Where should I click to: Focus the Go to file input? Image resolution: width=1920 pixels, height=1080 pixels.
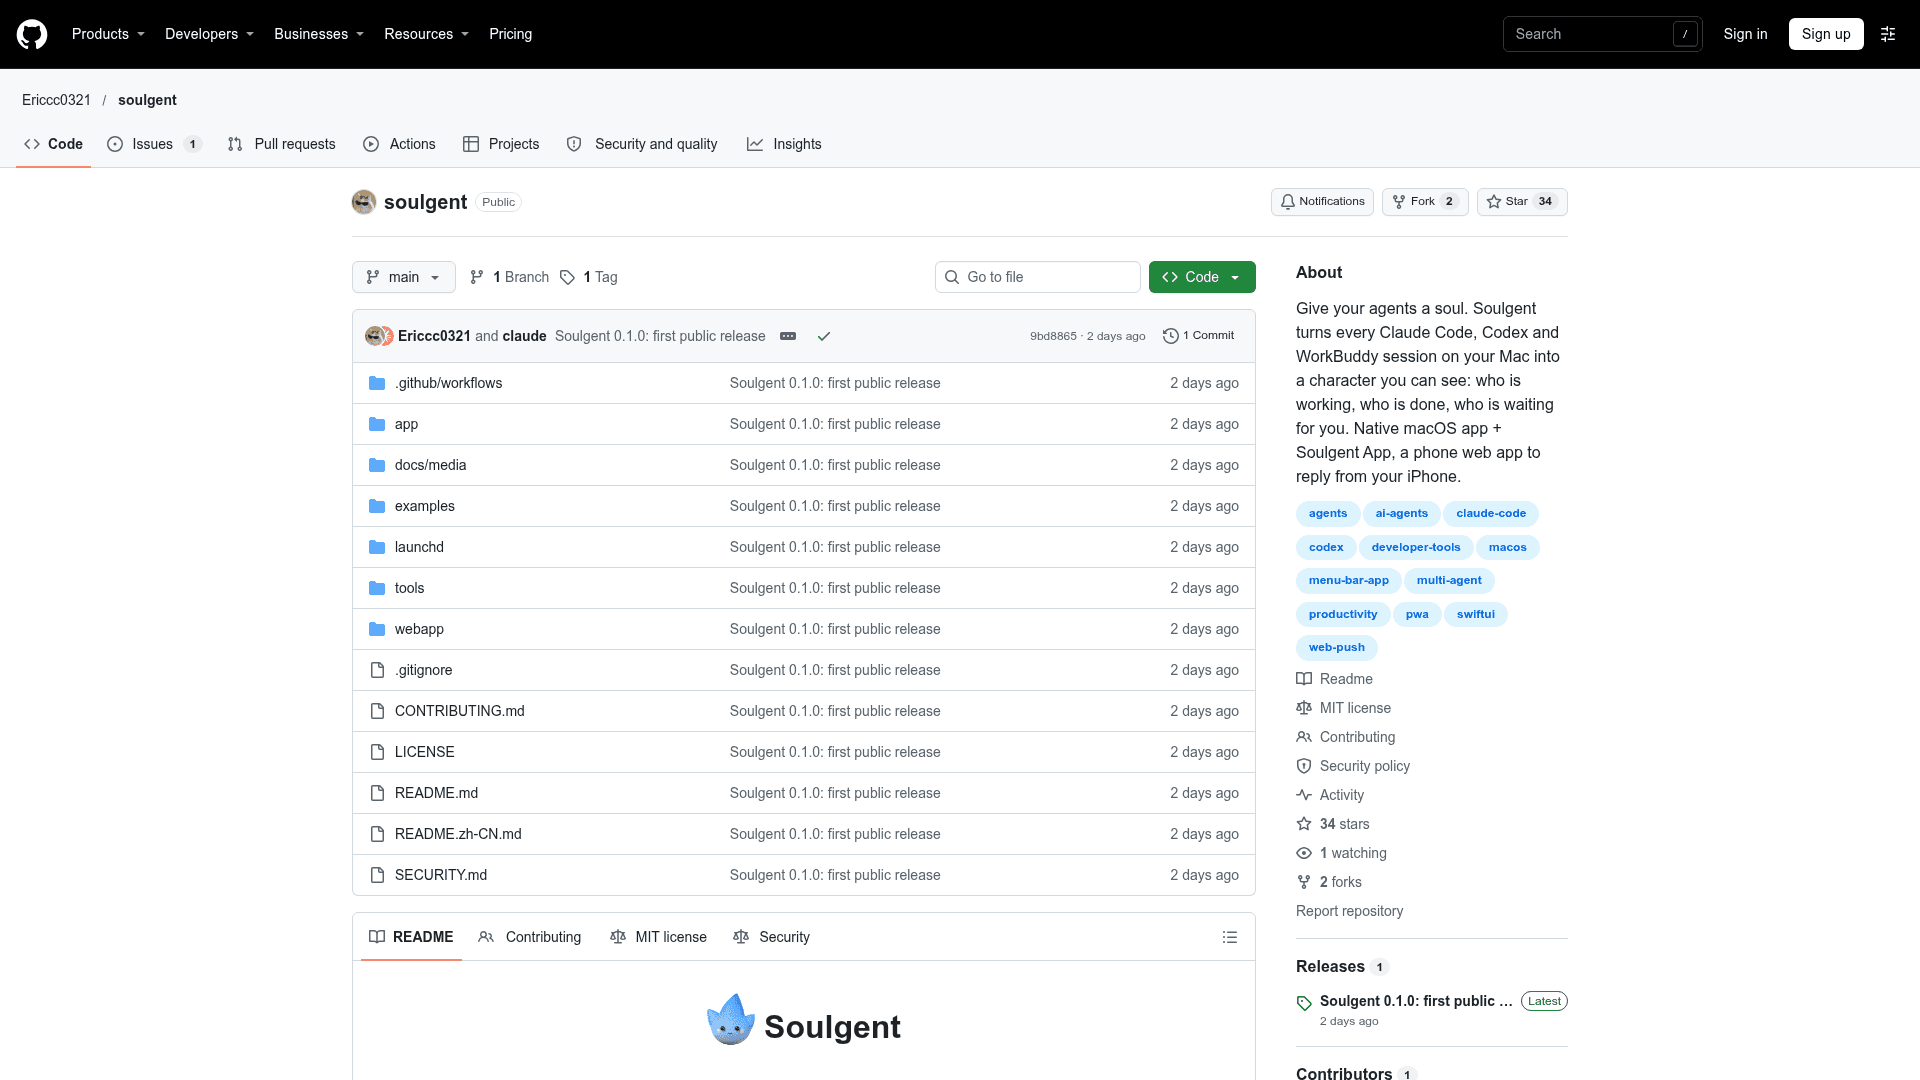click(1038, 277)
